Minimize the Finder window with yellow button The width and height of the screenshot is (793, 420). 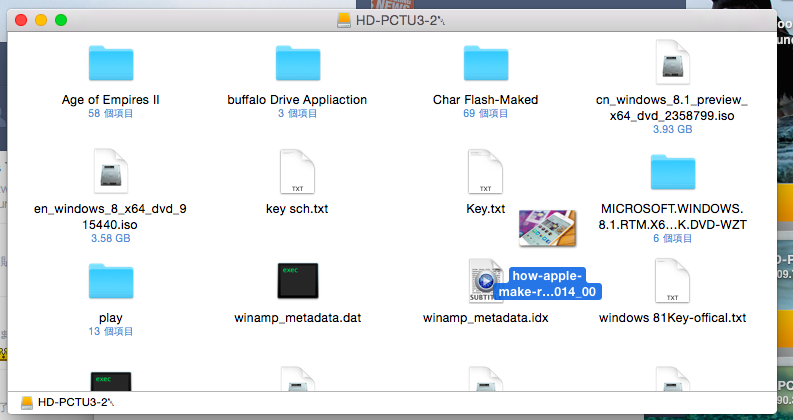(41, 20)
